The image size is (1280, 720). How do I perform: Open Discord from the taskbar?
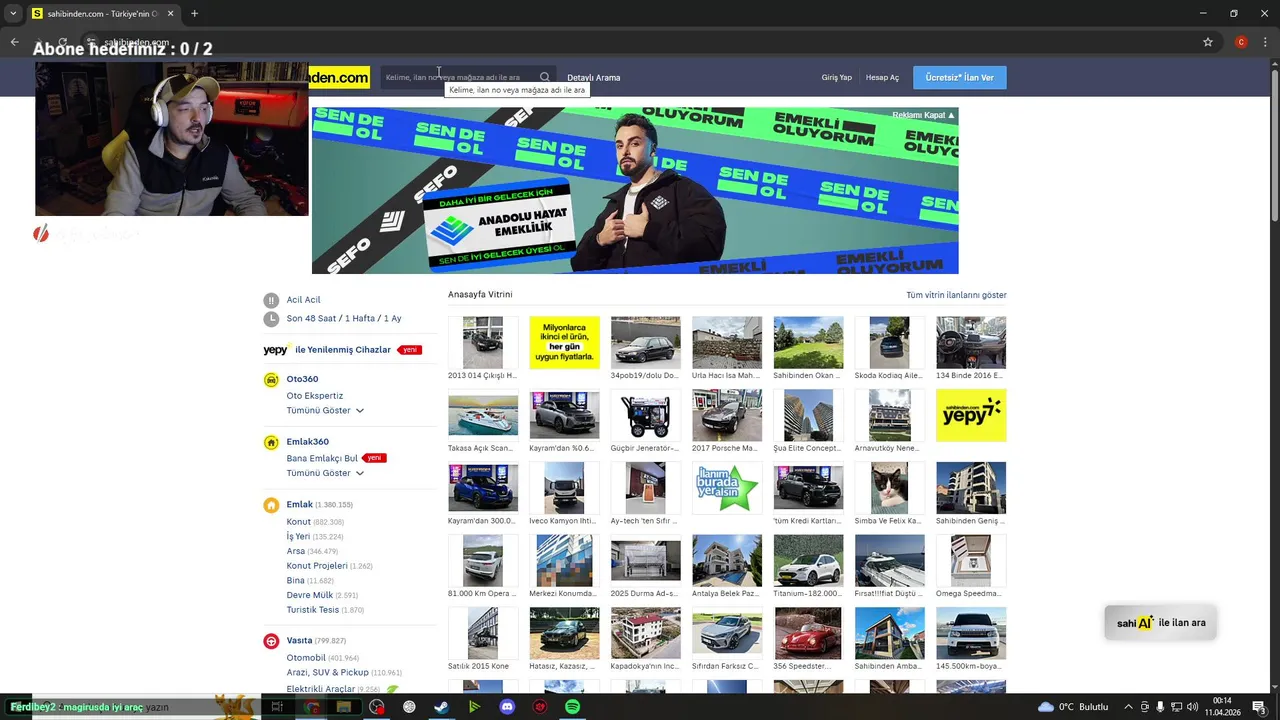pyautogui.click(x=507, y=707)
